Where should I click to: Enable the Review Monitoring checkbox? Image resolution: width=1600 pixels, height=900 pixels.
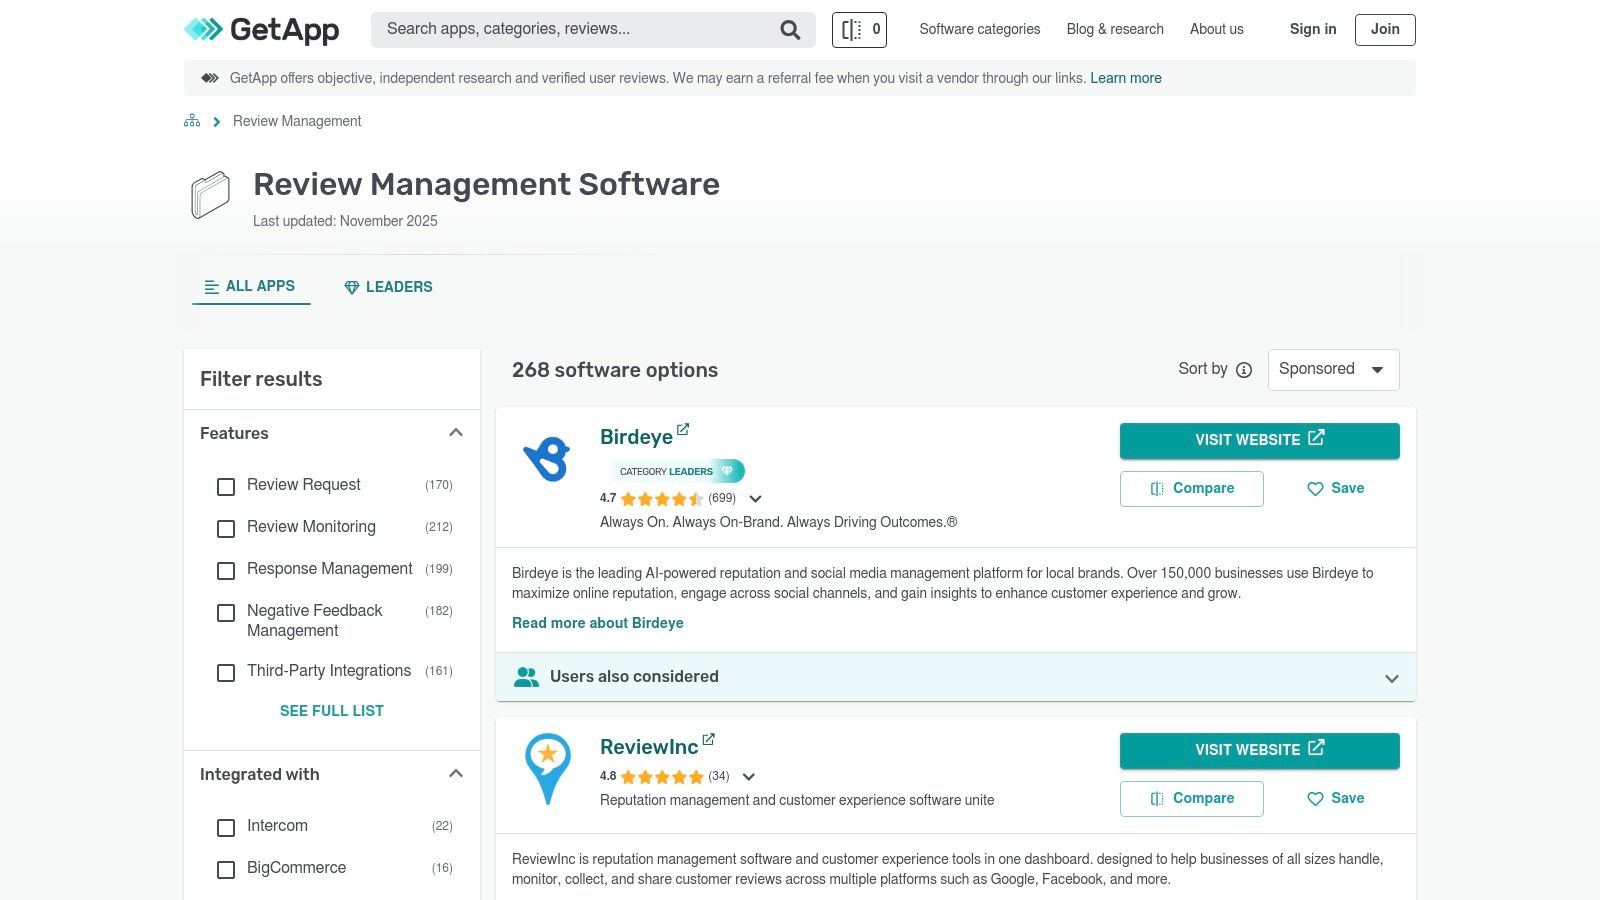[226, 528]
